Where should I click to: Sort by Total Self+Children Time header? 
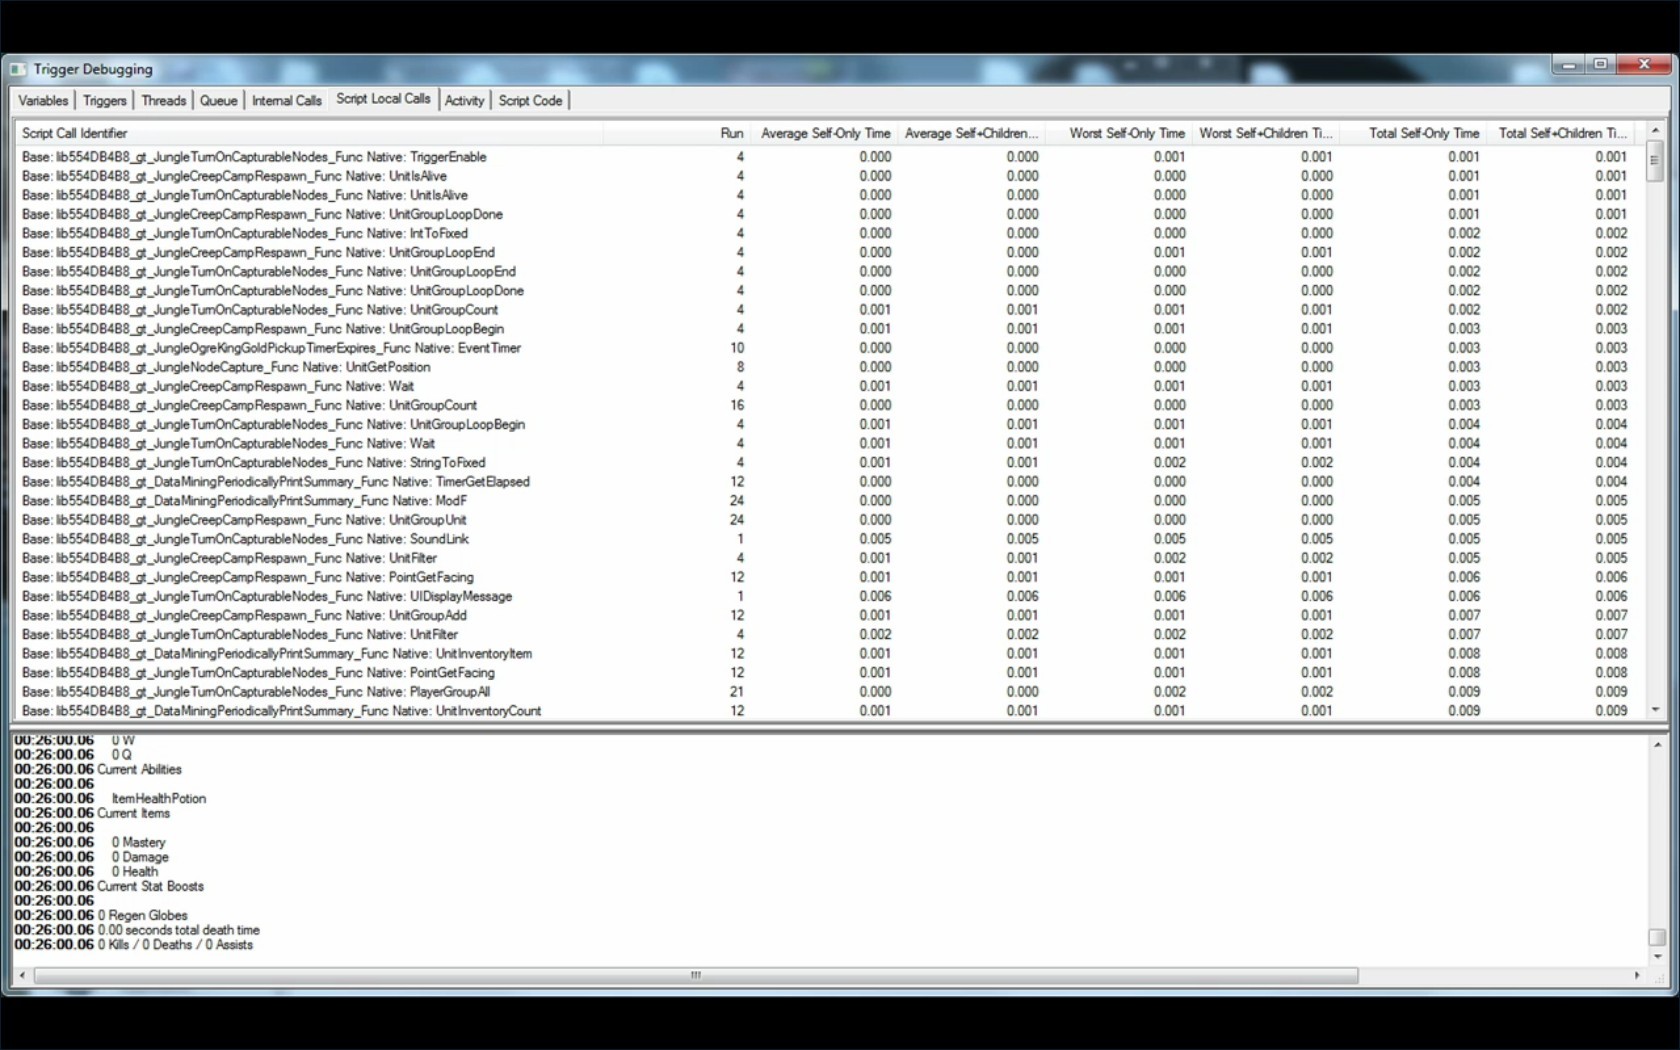(x=1561, y=133)
